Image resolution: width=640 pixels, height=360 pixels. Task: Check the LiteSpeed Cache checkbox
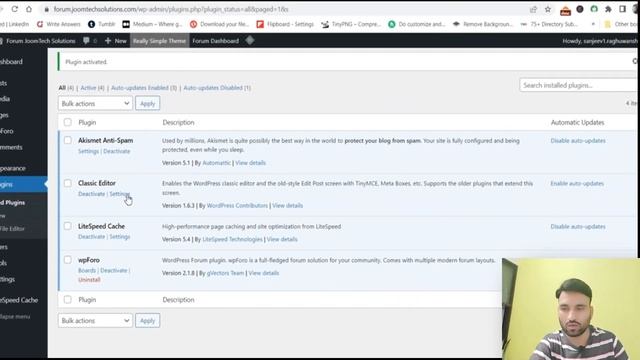click(x=68, y=226)
